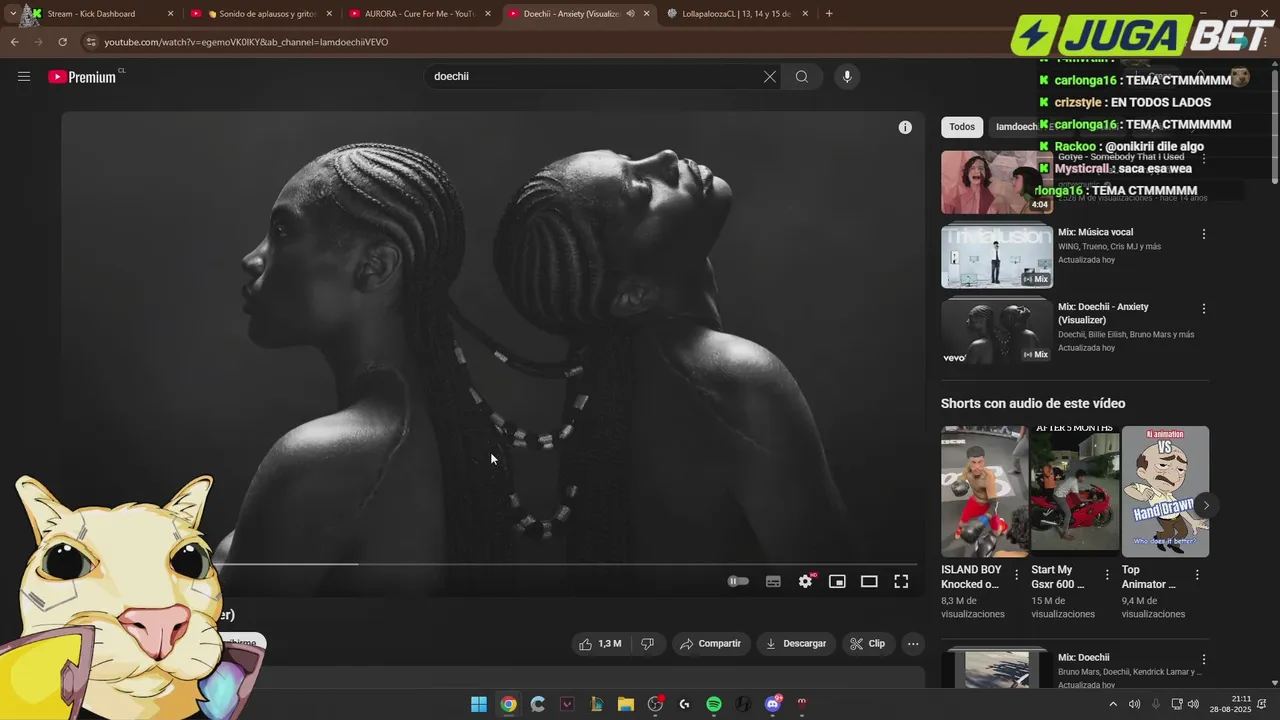Show hidden system tray icons
The width and height of the screenshot is (1280, 720).
pos(1113,704)
